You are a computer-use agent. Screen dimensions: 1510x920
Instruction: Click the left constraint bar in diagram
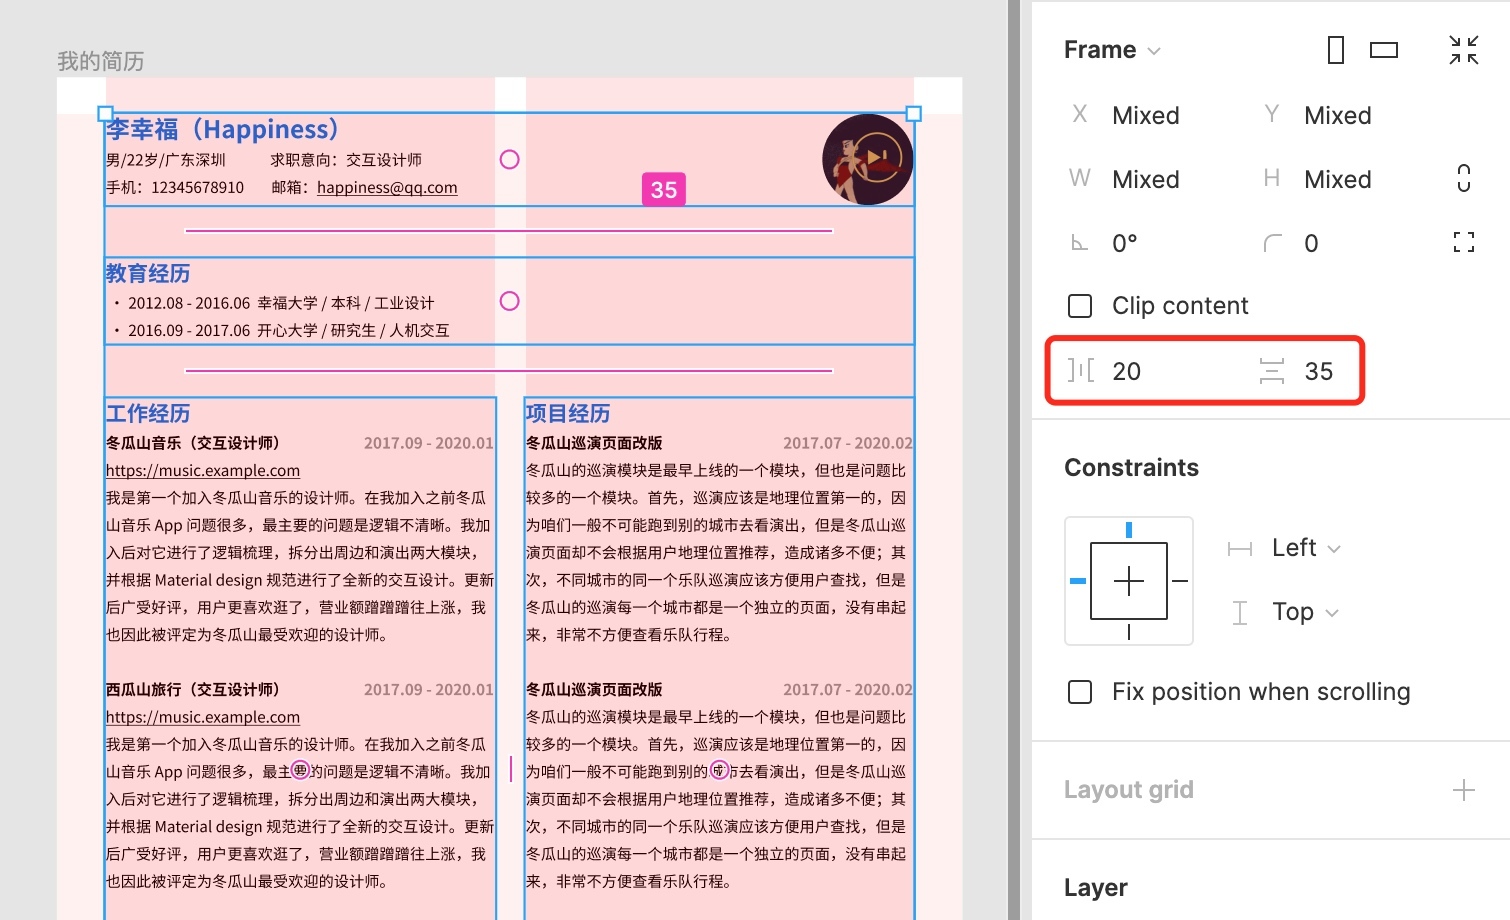[x=1078, y=581]
